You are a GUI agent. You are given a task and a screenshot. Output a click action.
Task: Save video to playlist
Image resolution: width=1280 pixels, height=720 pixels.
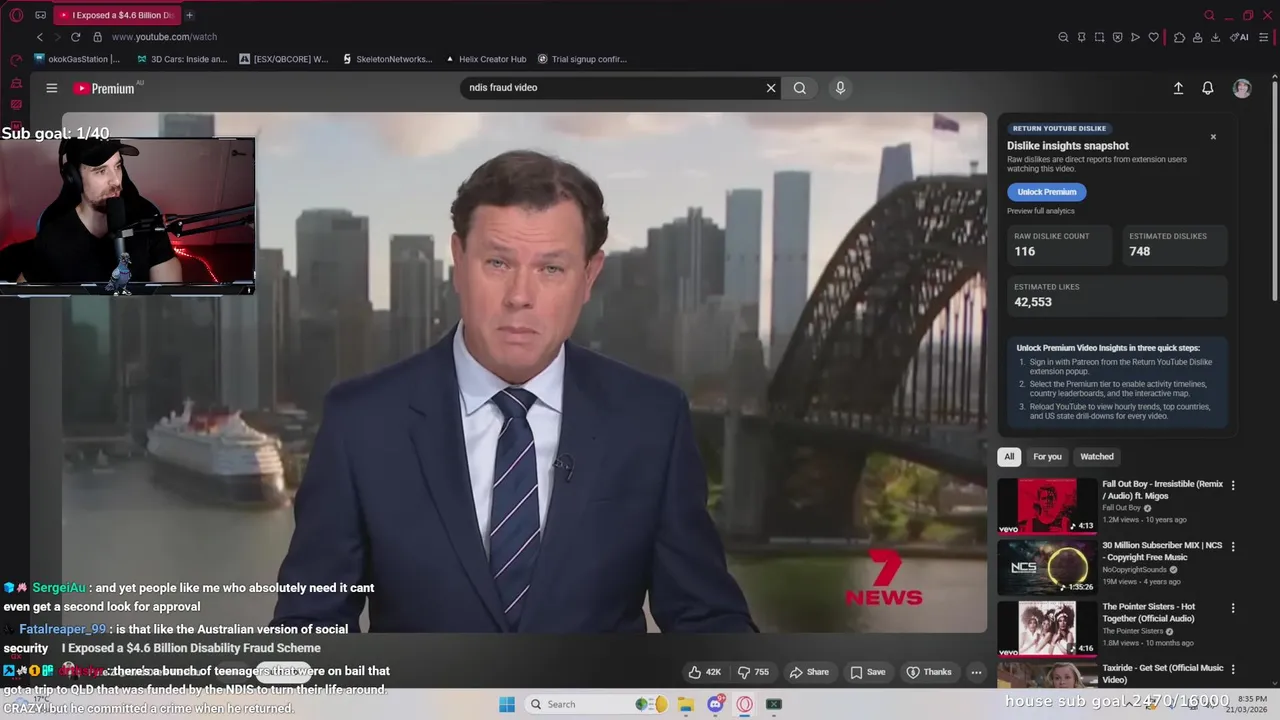point(868,672)
